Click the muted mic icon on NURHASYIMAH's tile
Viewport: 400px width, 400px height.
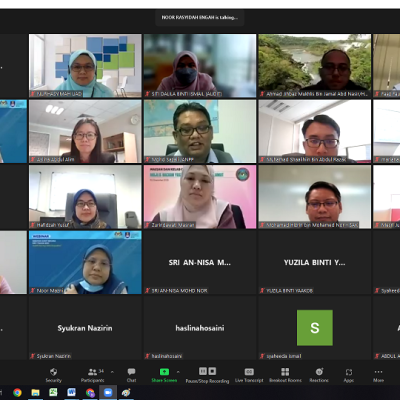[x=33, y=94]
